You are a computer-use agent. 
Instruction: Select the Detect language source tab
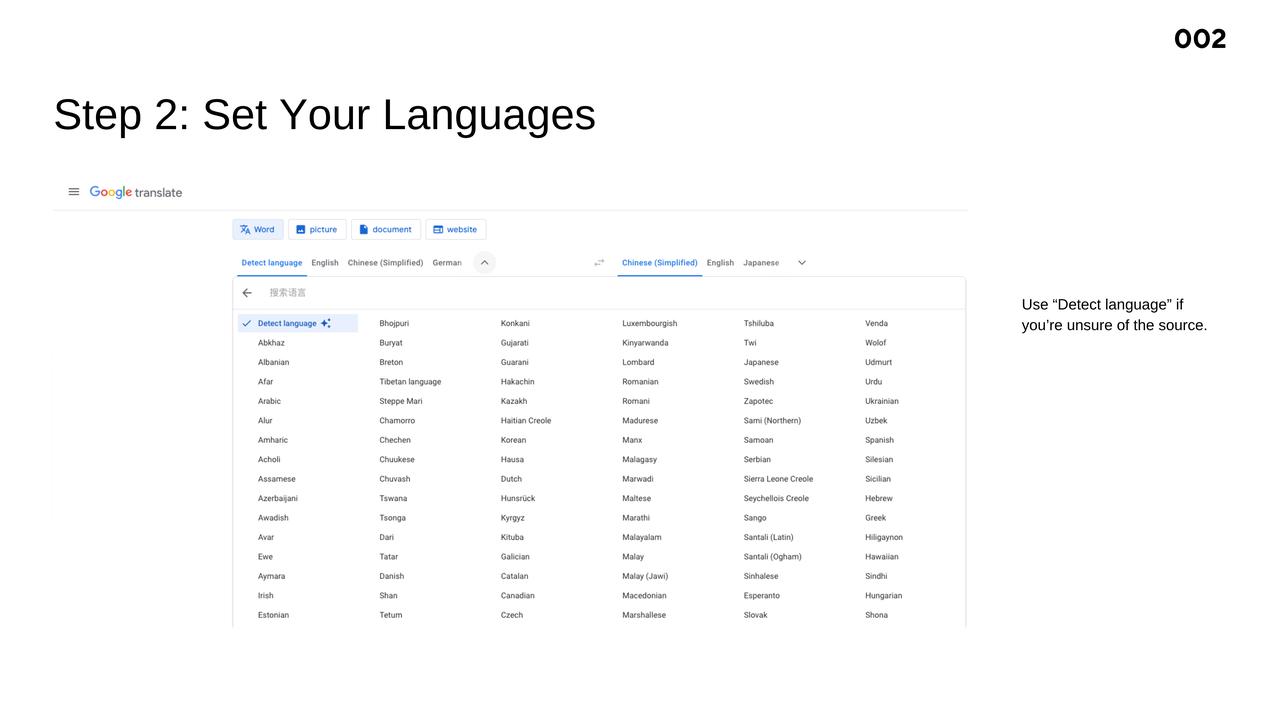coord(271,263)
